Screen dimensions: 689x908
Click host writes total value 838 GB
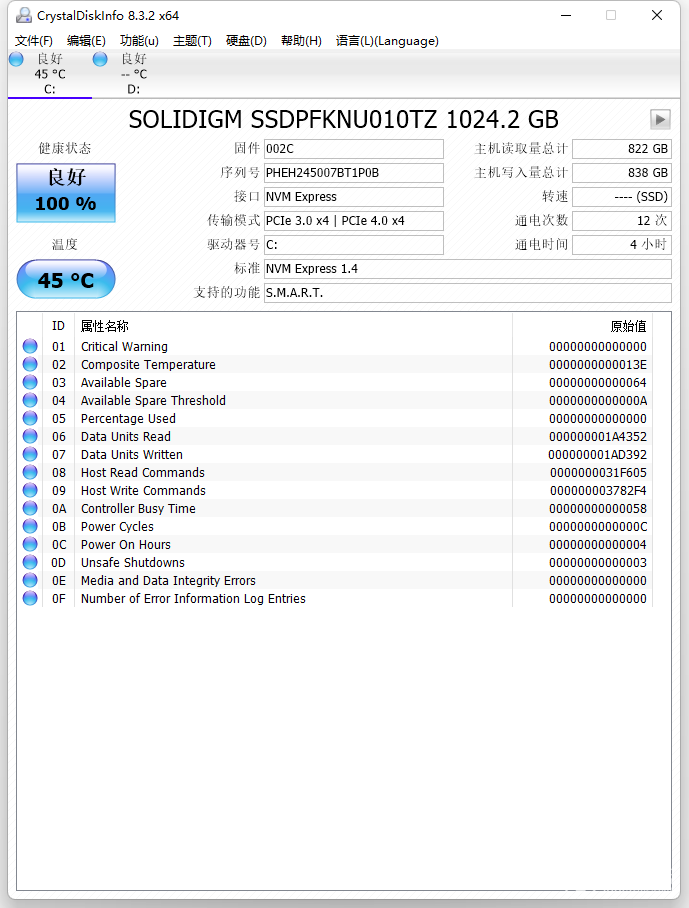[622, 173]
